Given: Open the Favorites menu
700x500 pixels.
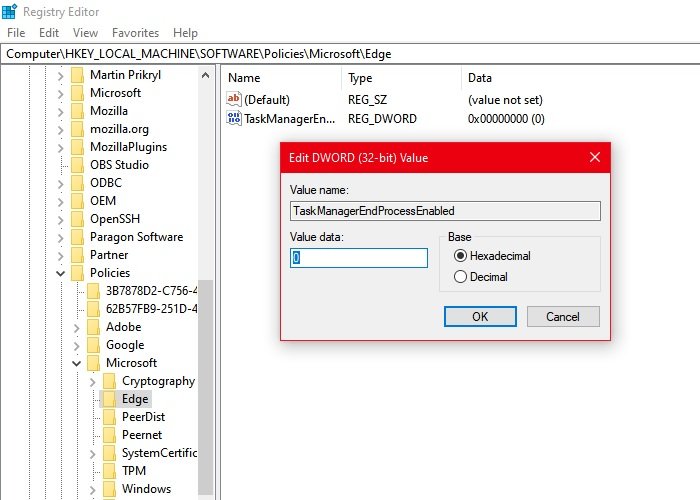Looking at the screenshot, I should 135,33.
